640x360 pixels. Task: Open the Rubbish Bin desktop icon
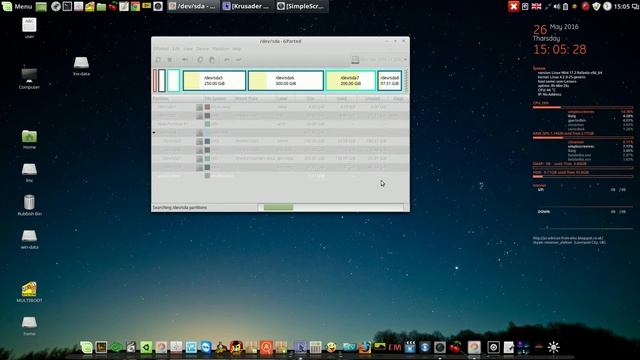[29, 205]
